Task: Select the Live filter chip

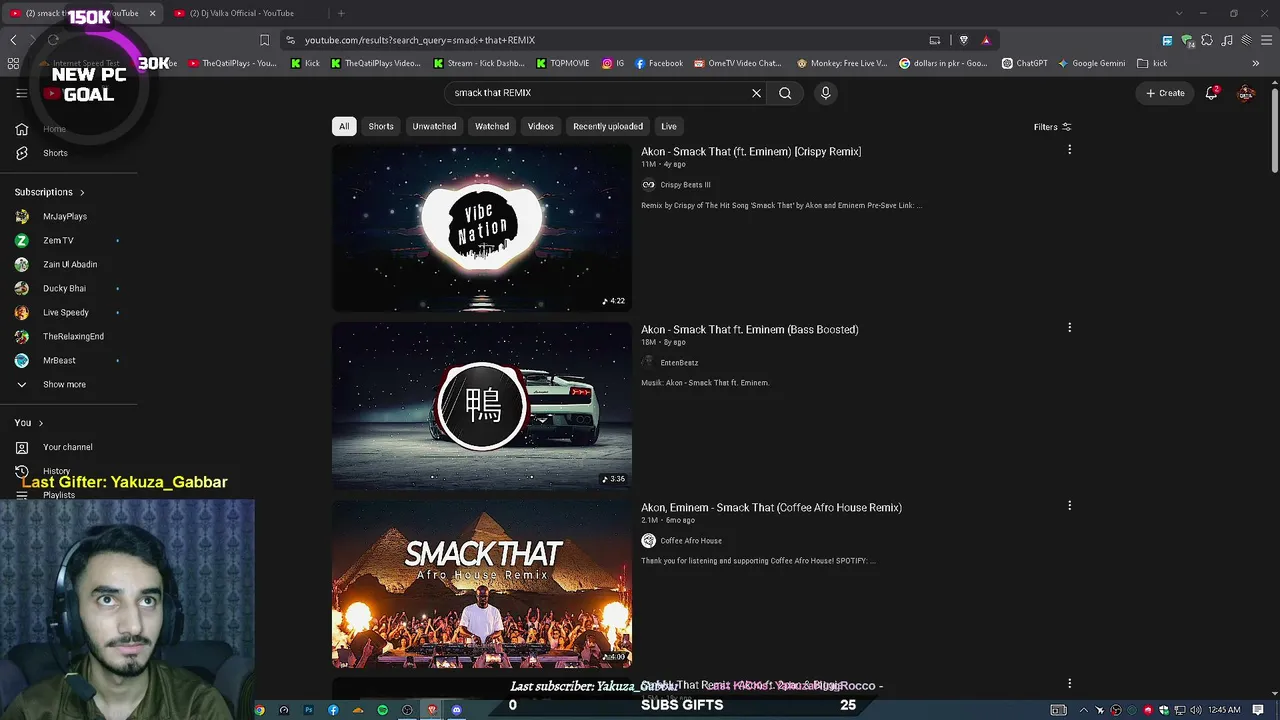Action: [669, 126]
